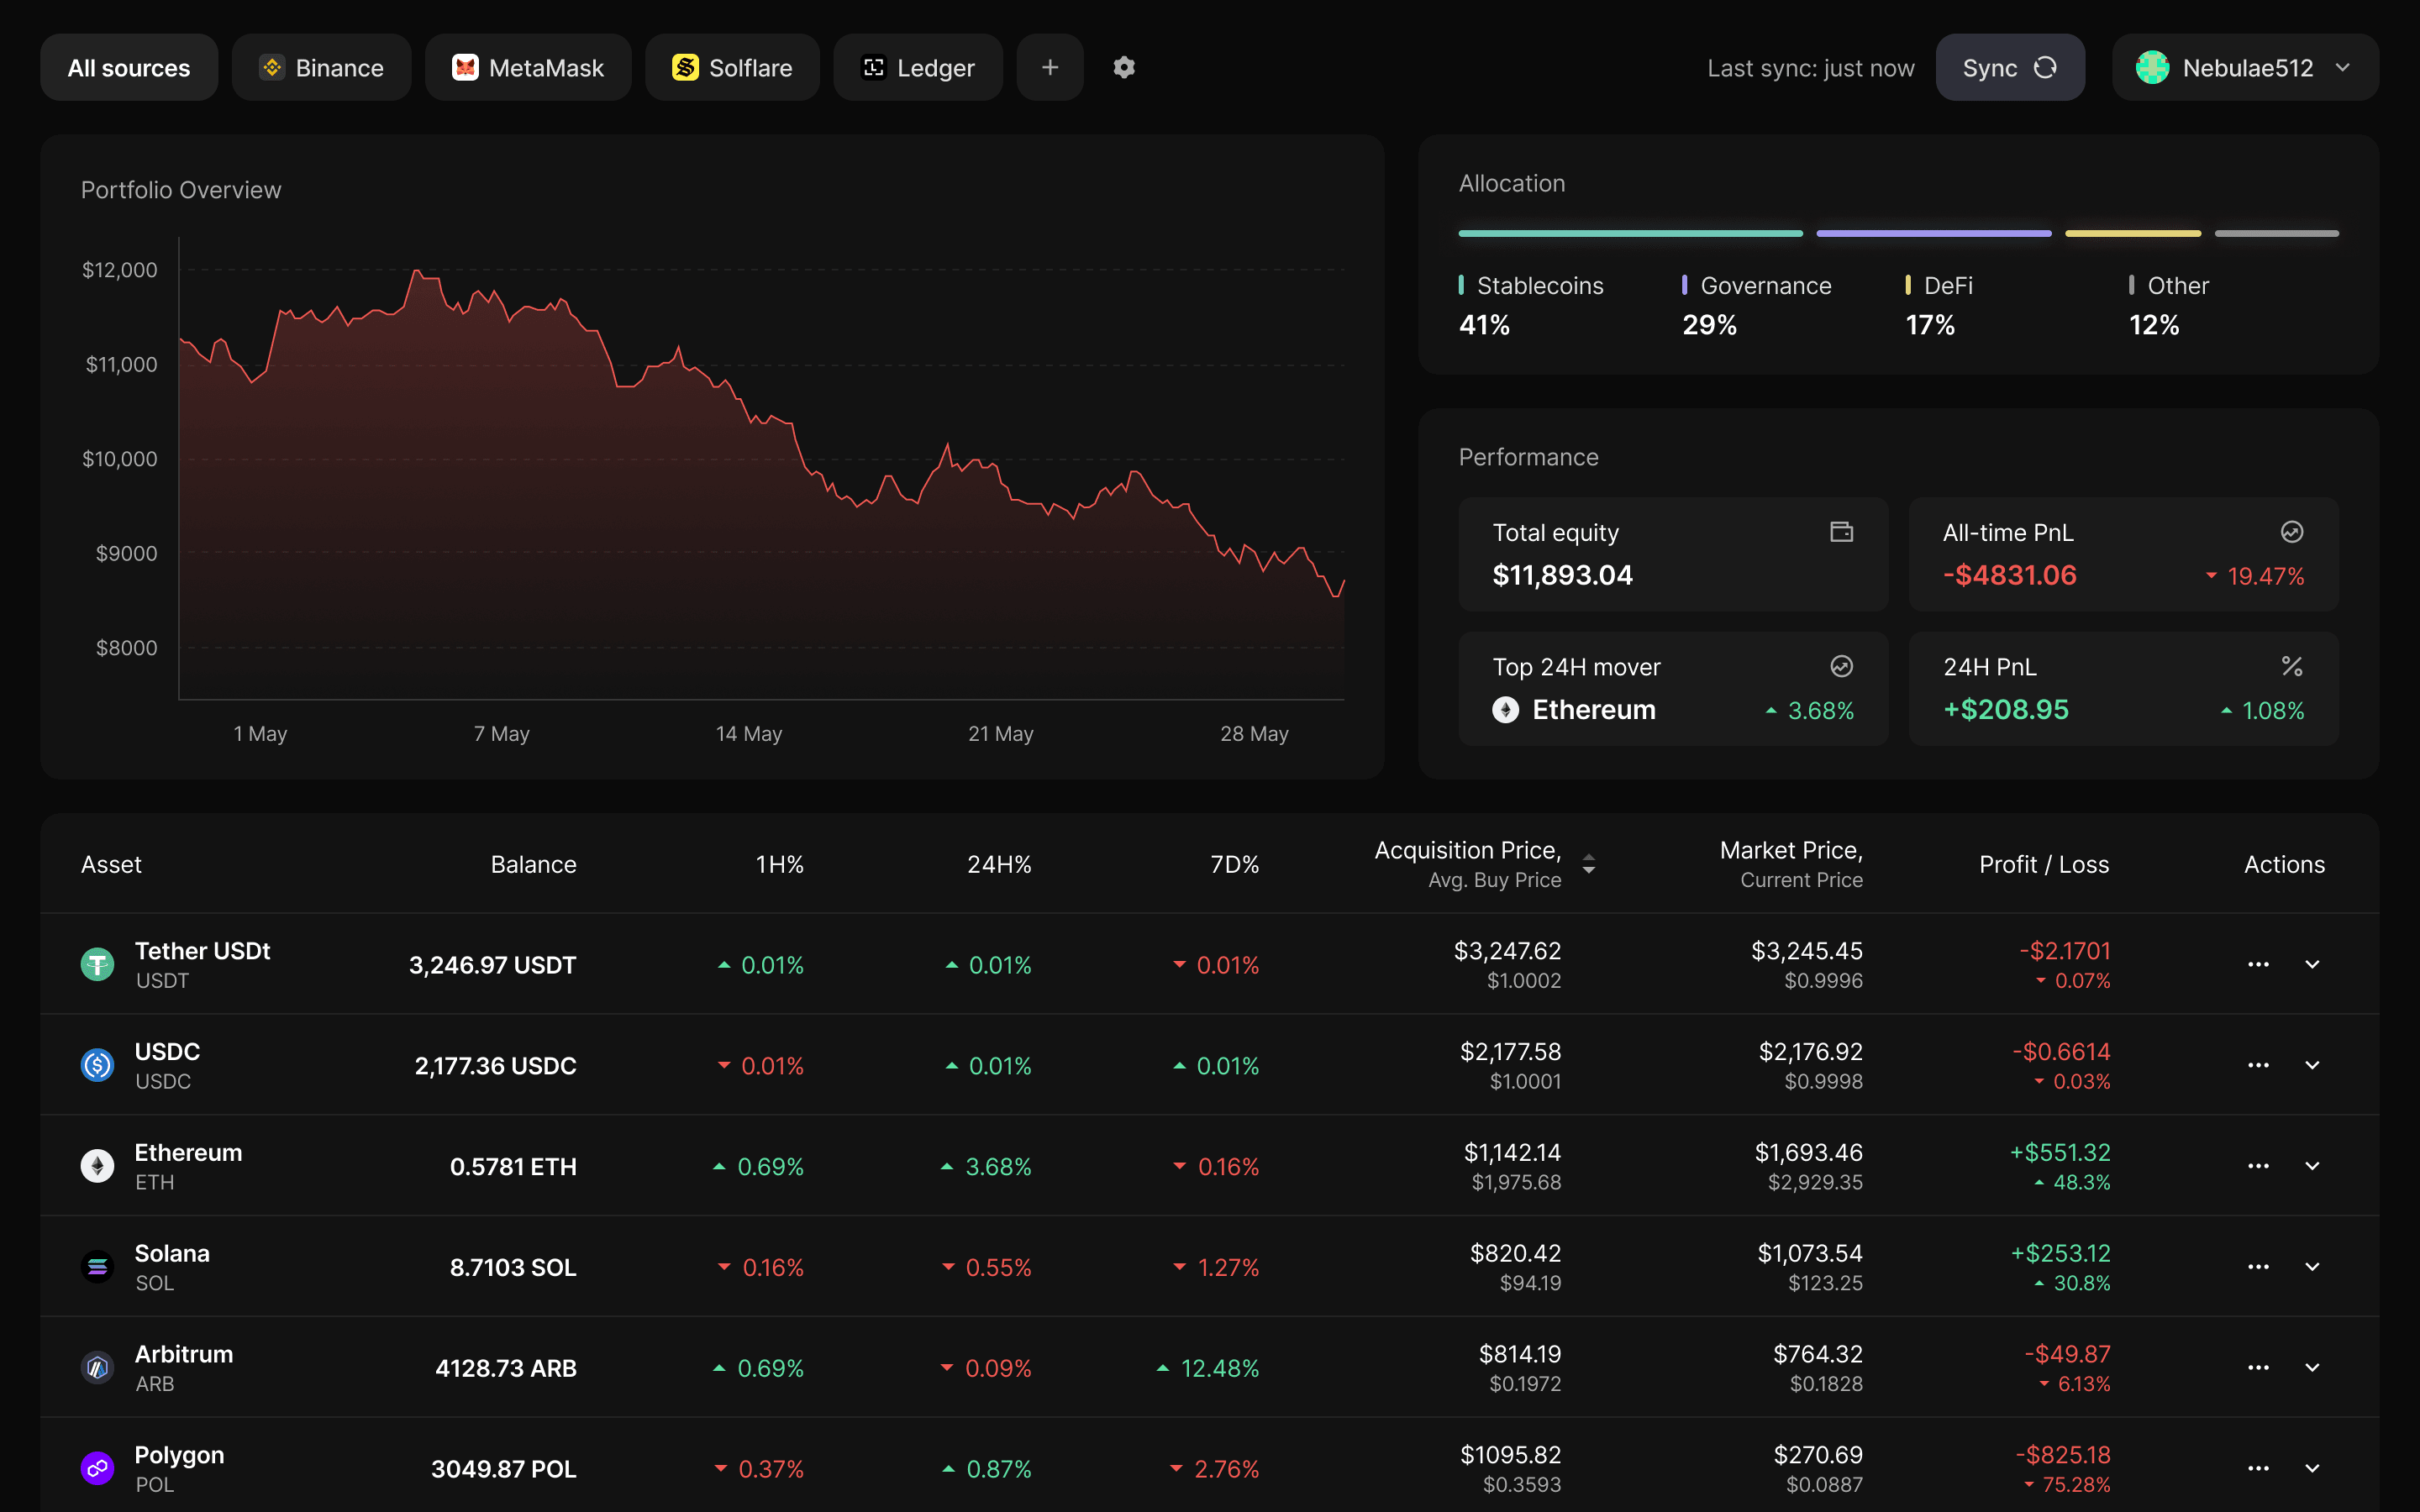Expand the Arbitrum row chevron
The image size is (2420, 1512).
(2312, 1367)
